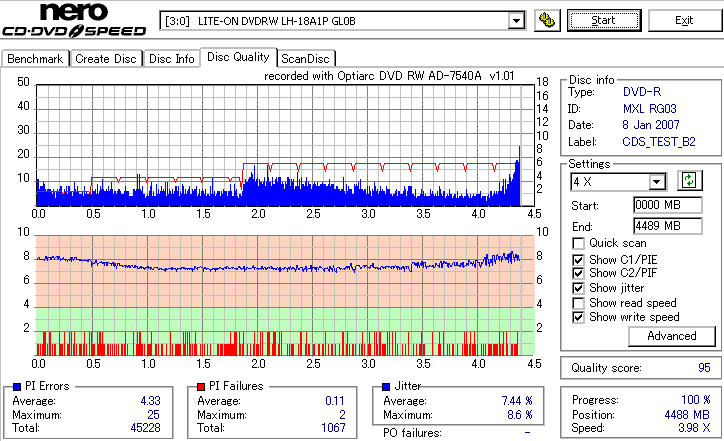Click the disc type DVD-R
Viewport: 724px width, 441px height.
click(x=642, y=92)
